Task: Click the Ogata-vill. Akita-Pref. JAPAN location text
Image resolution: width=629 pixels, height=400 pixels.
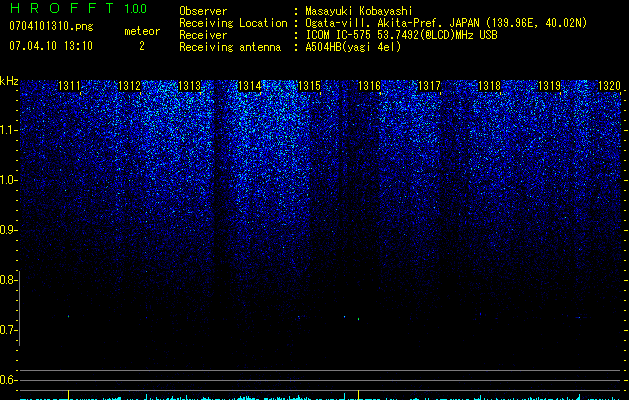Action: [x=446, y=23]
